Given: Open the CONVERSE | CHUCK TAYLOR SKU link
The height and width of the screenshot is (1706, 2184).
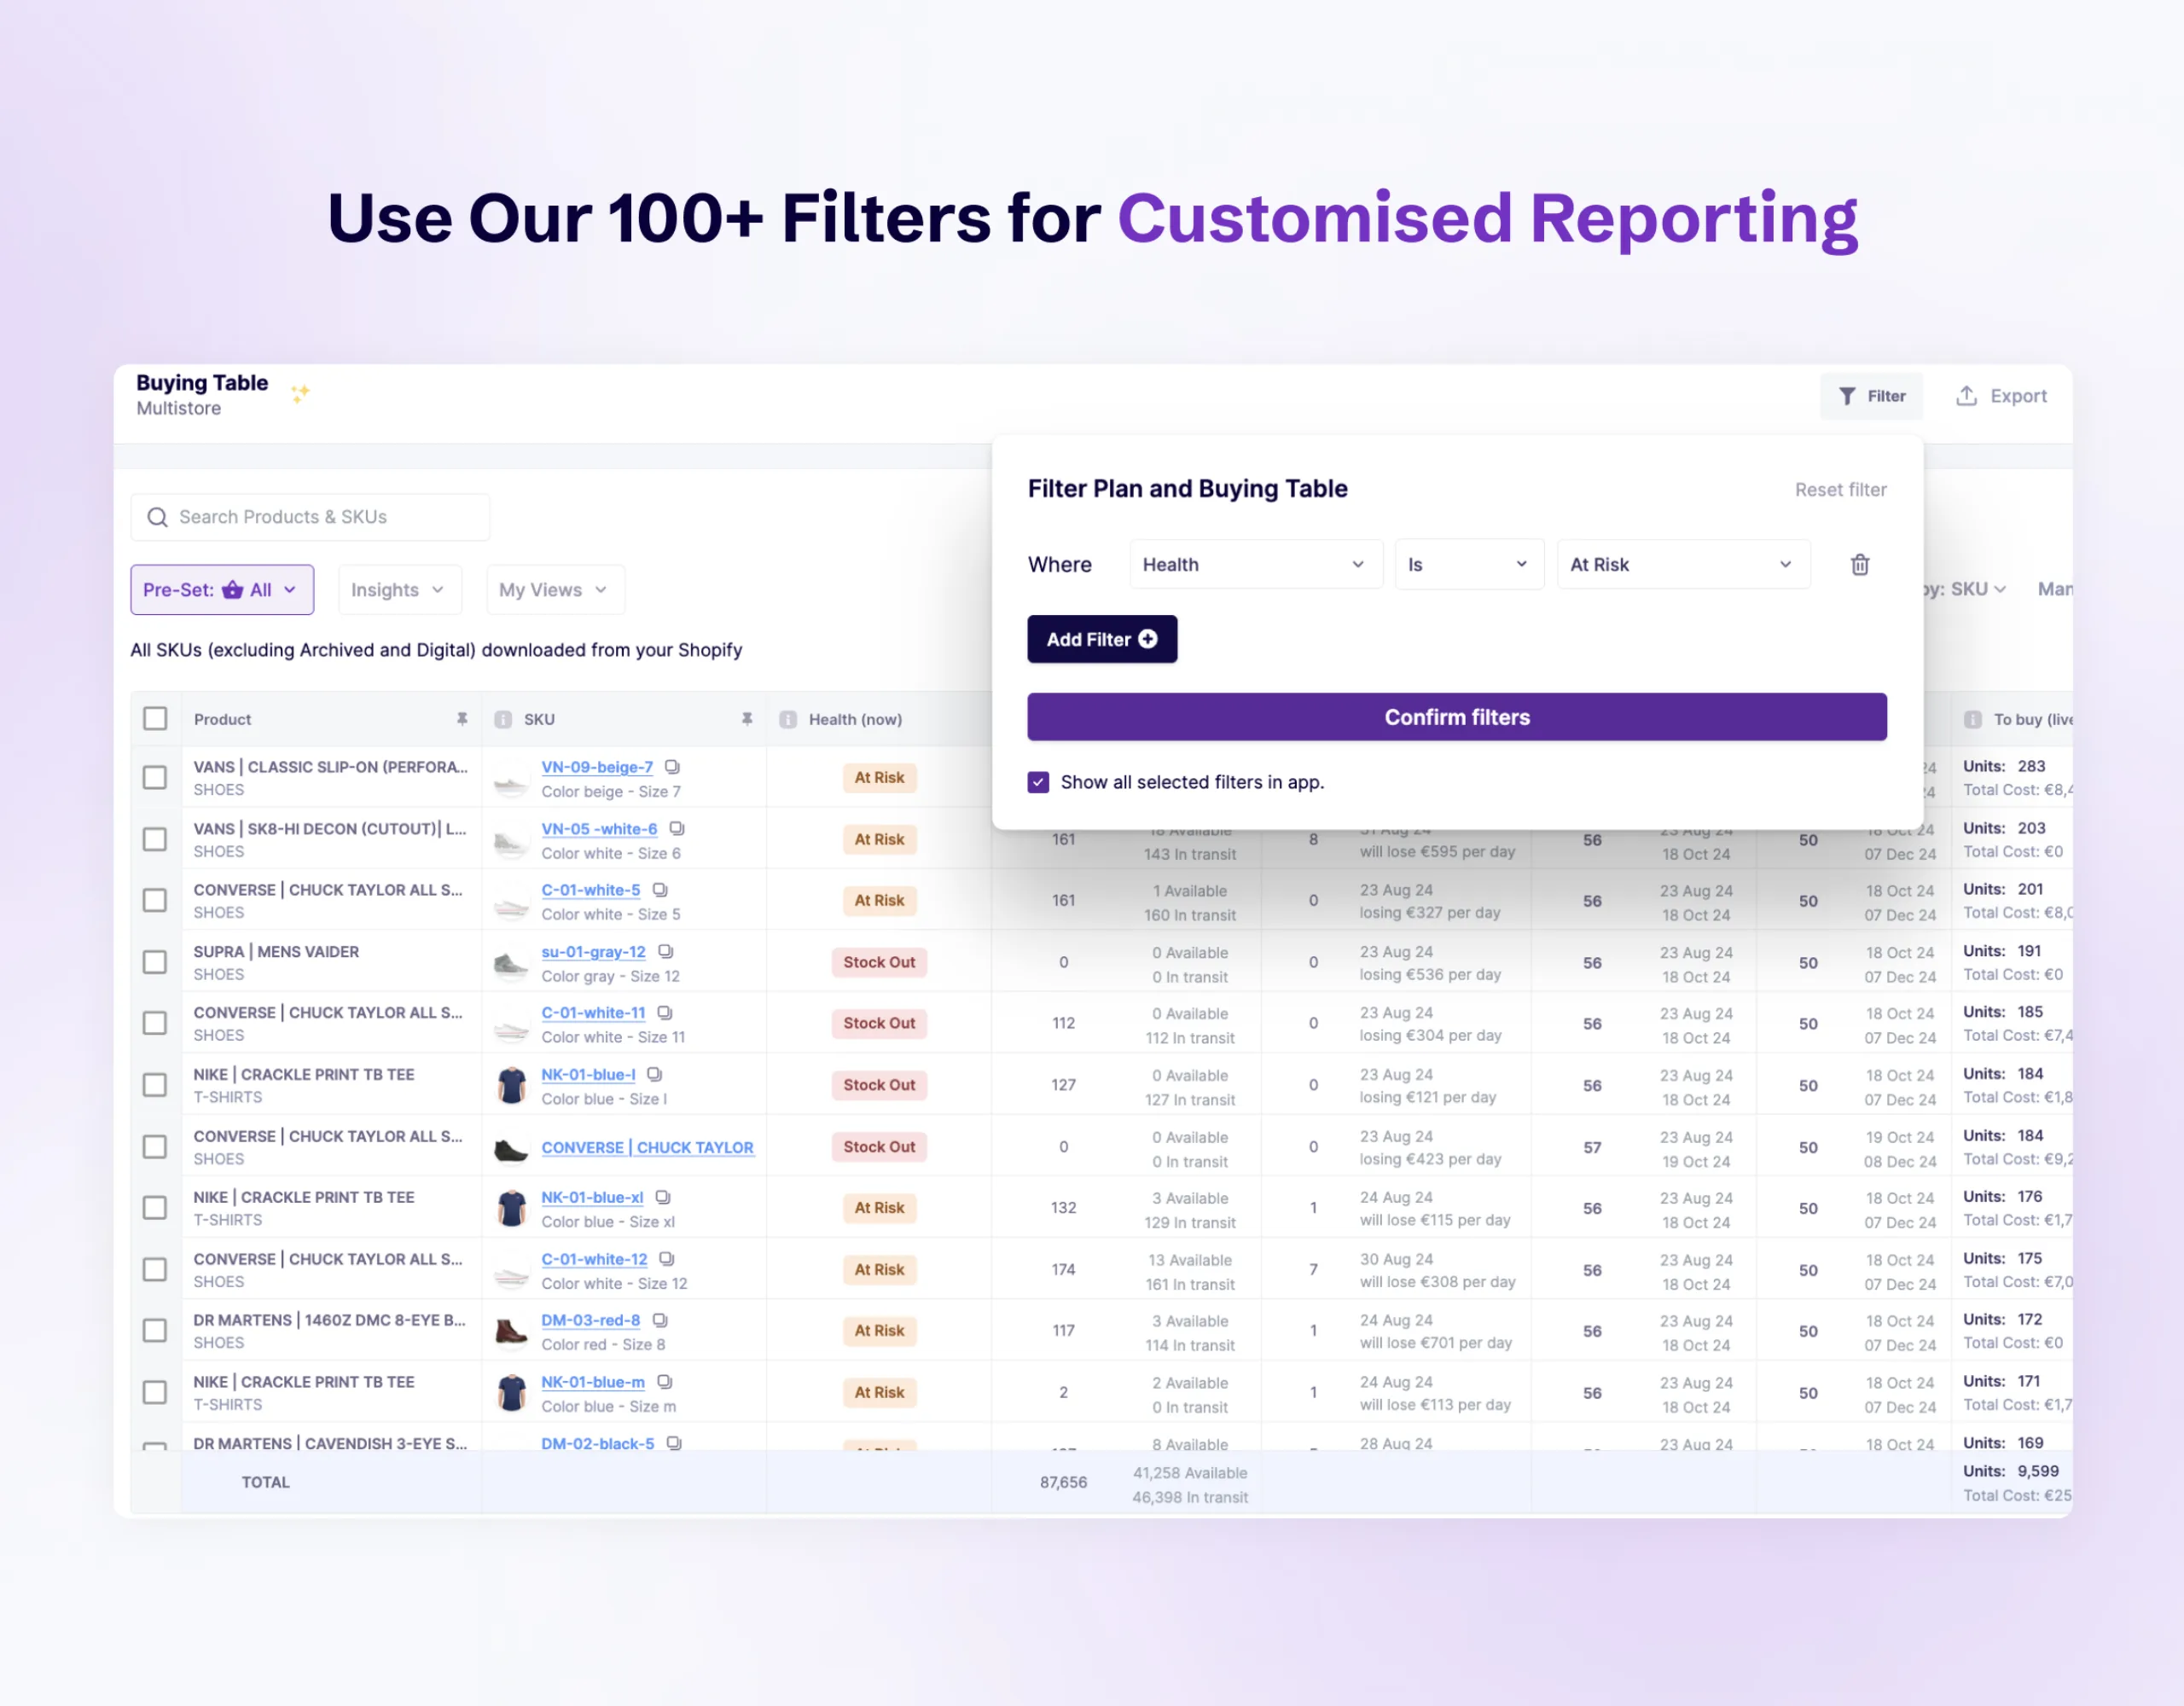Looking at the screenshot, I should [x=647, y=1148].
